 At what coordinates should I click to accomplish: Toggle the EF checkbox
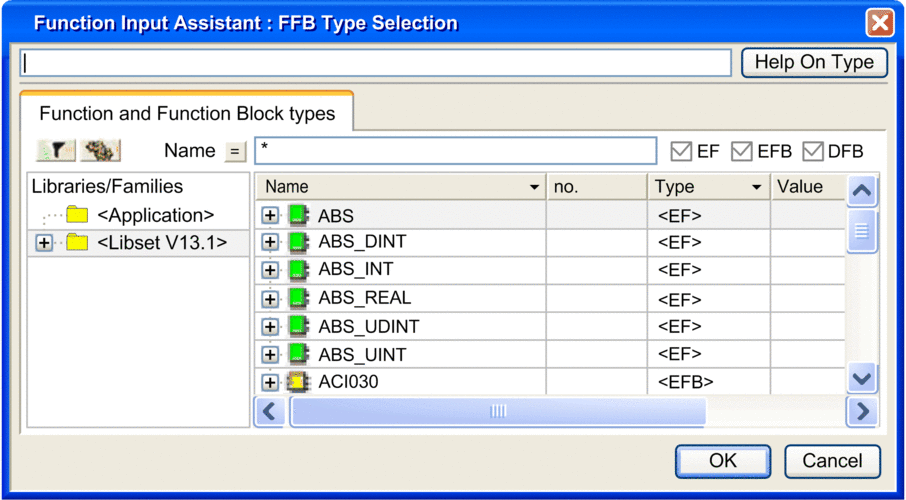point(681,151)
